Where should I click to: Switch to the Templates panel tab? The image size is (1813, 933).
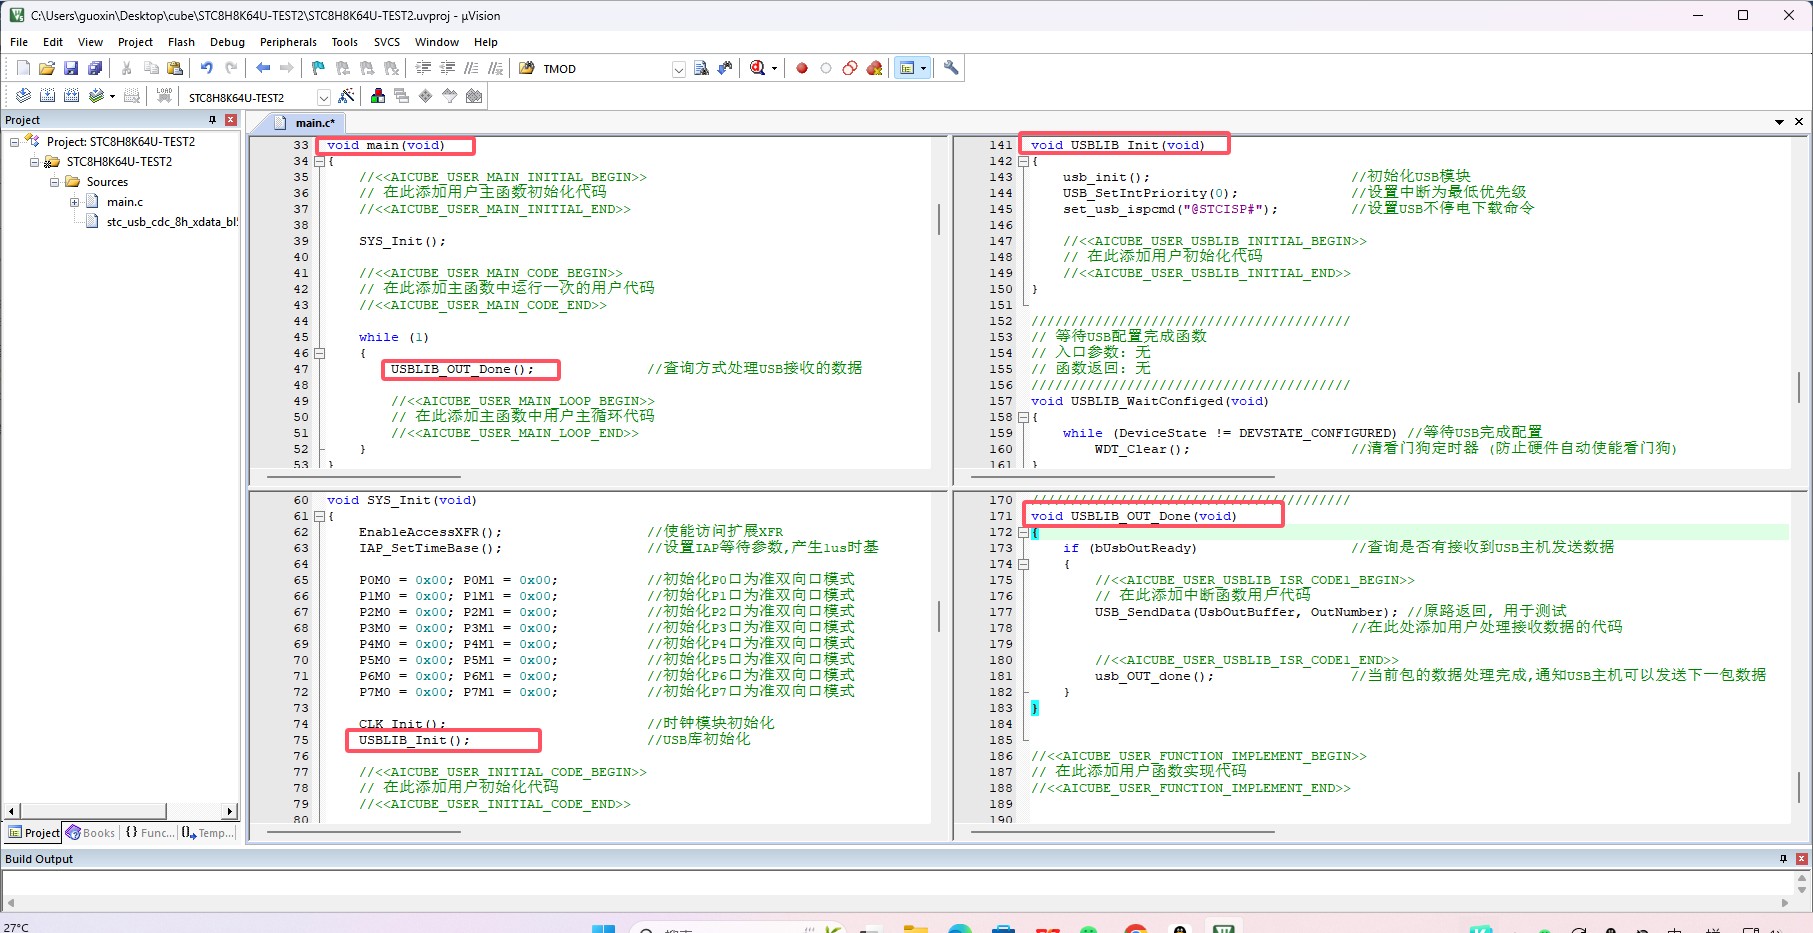[209, 833]
